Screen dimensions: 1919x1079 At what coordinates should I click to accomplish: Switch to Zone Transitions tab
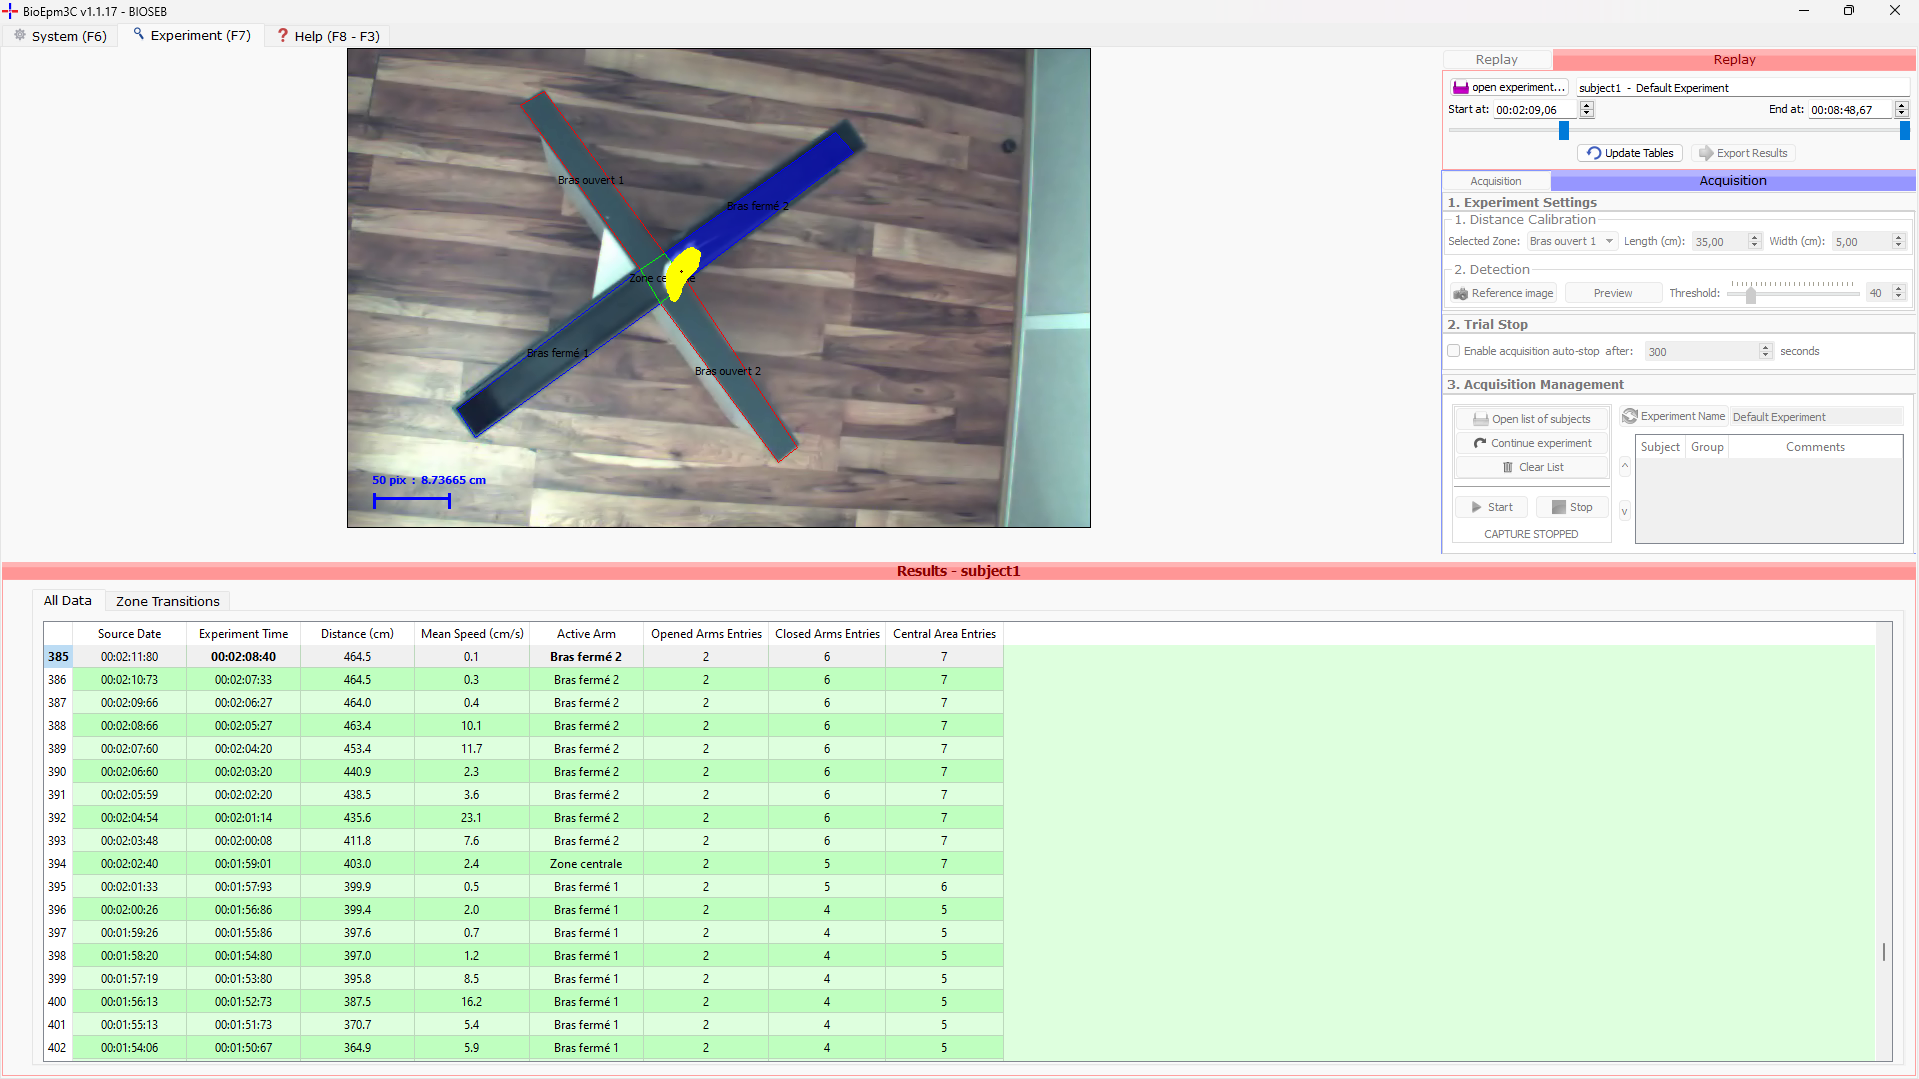167,601
